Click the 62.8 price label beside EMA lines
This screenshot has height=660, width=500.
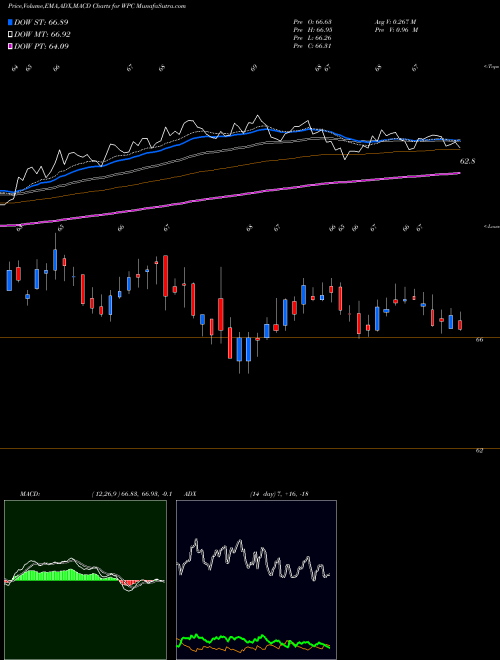point(468,161)
